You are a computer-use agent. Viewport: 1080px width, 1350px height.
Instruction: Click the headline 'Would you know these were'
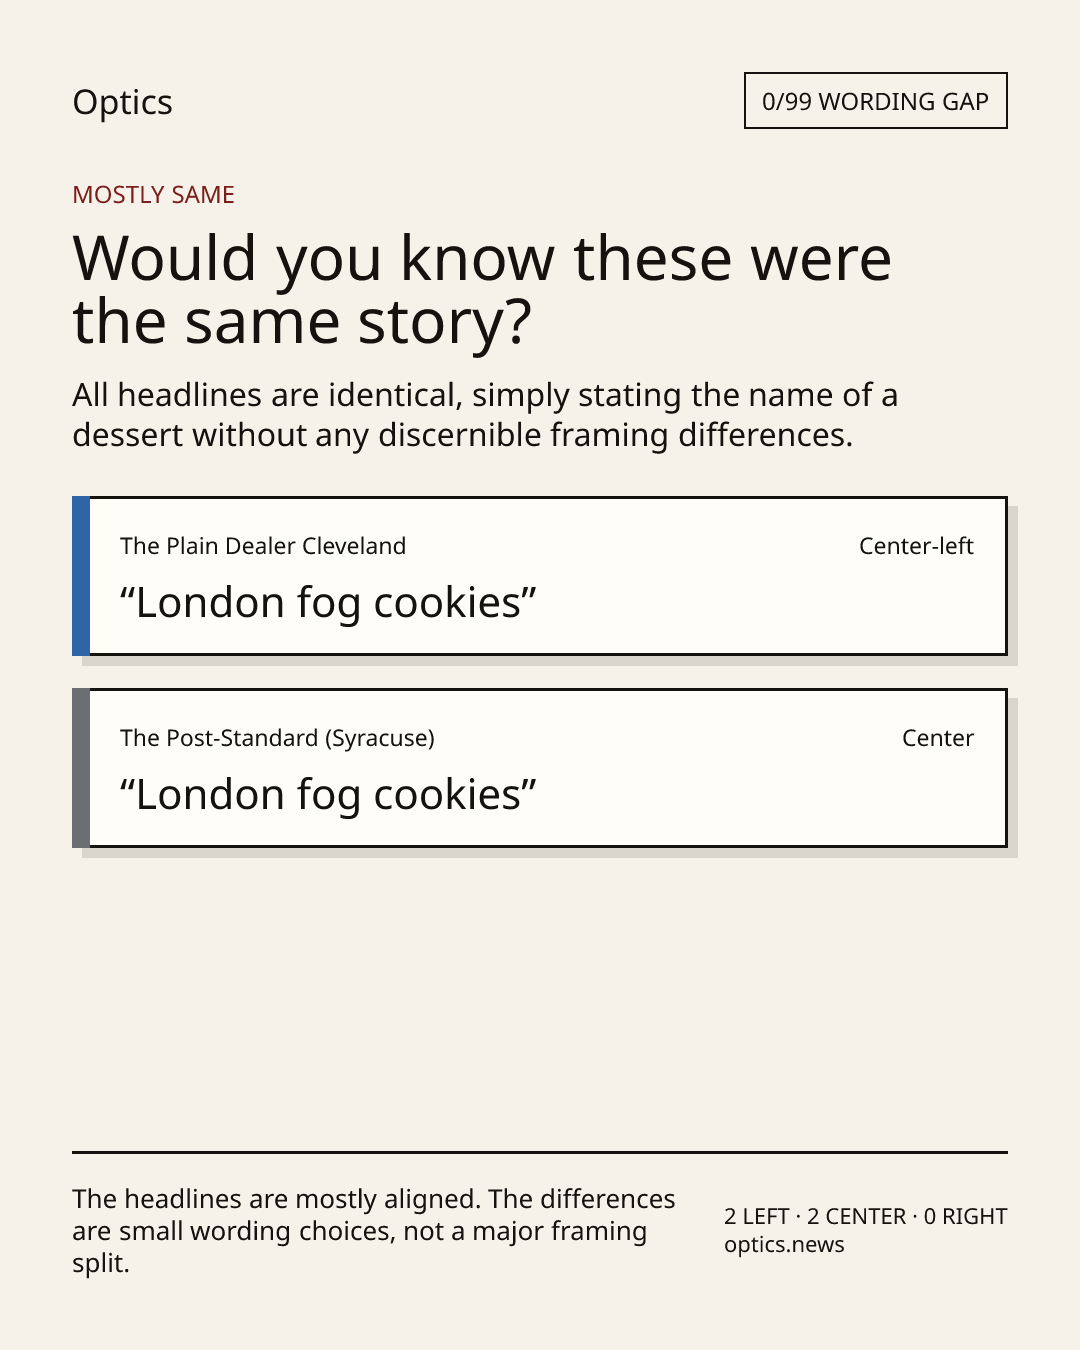click(481, 258)
